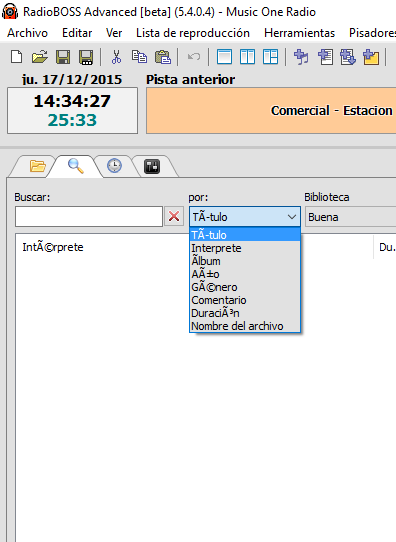396x542 pixels.
Task: Click the 'Comercial - Estacion' previous track panel
Action: pos(271,111)
